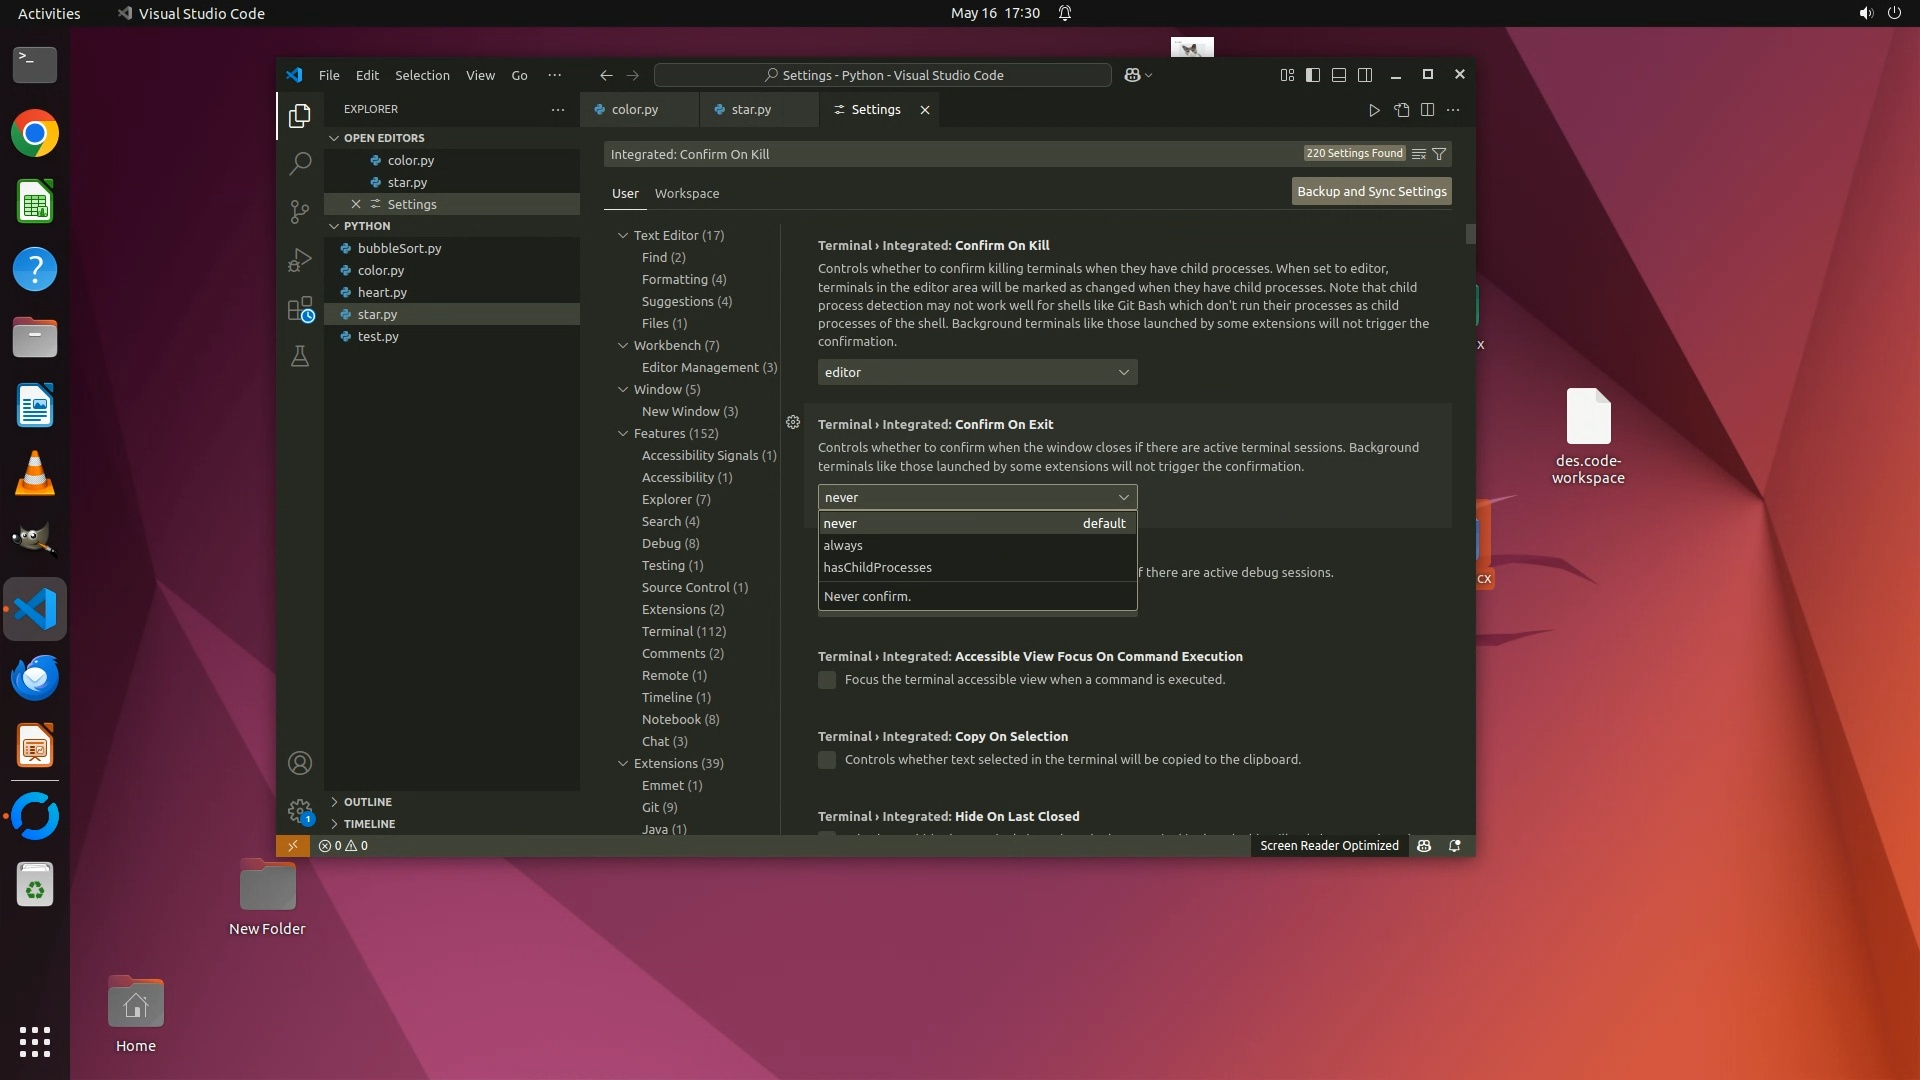
Task: Open the star.py editor tab
Action: (x=750, y=109)
